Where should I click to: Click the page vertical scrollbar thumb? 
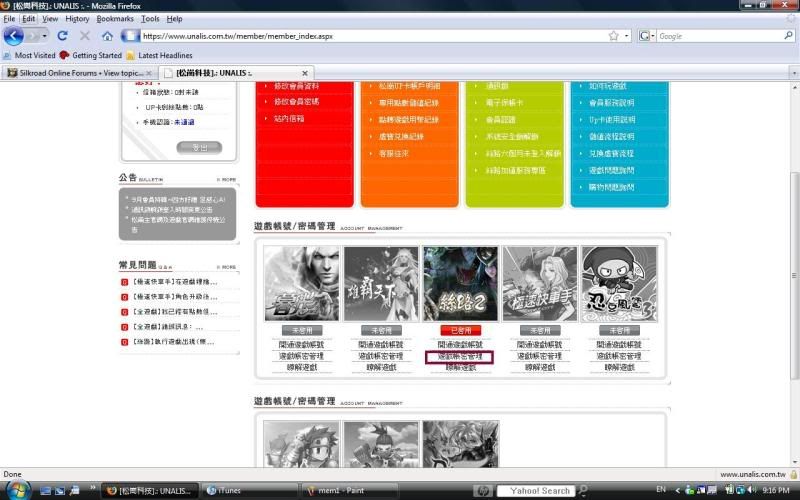tap(794, 276)
